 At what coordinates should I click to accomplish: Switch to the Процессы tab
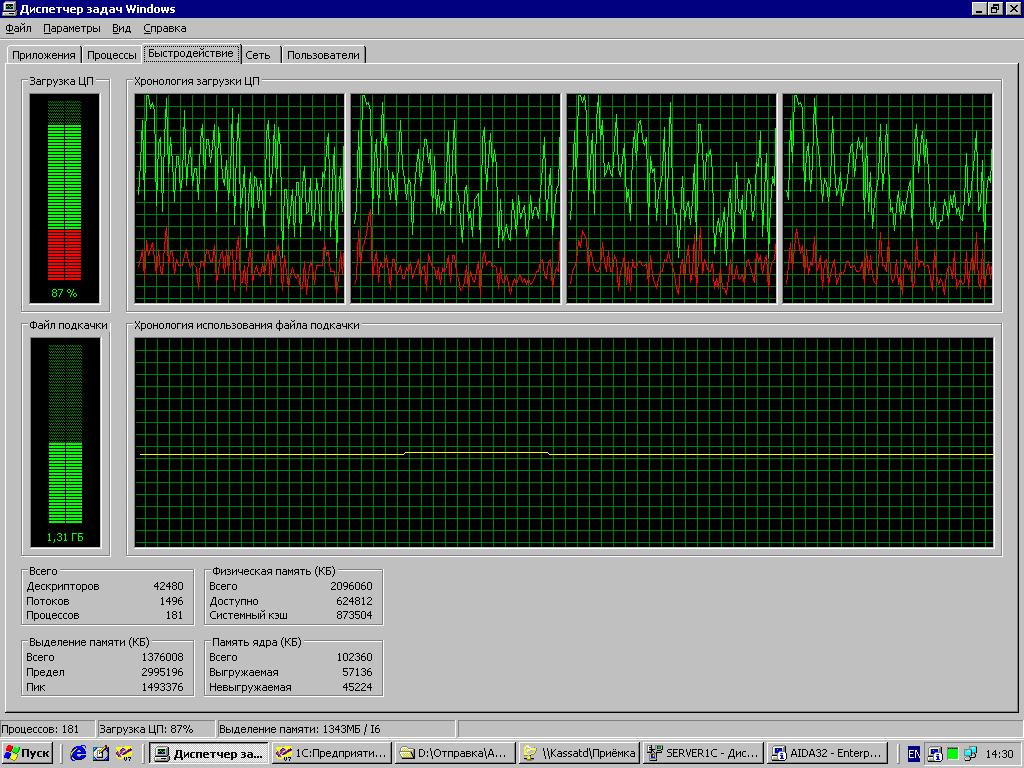111,55
